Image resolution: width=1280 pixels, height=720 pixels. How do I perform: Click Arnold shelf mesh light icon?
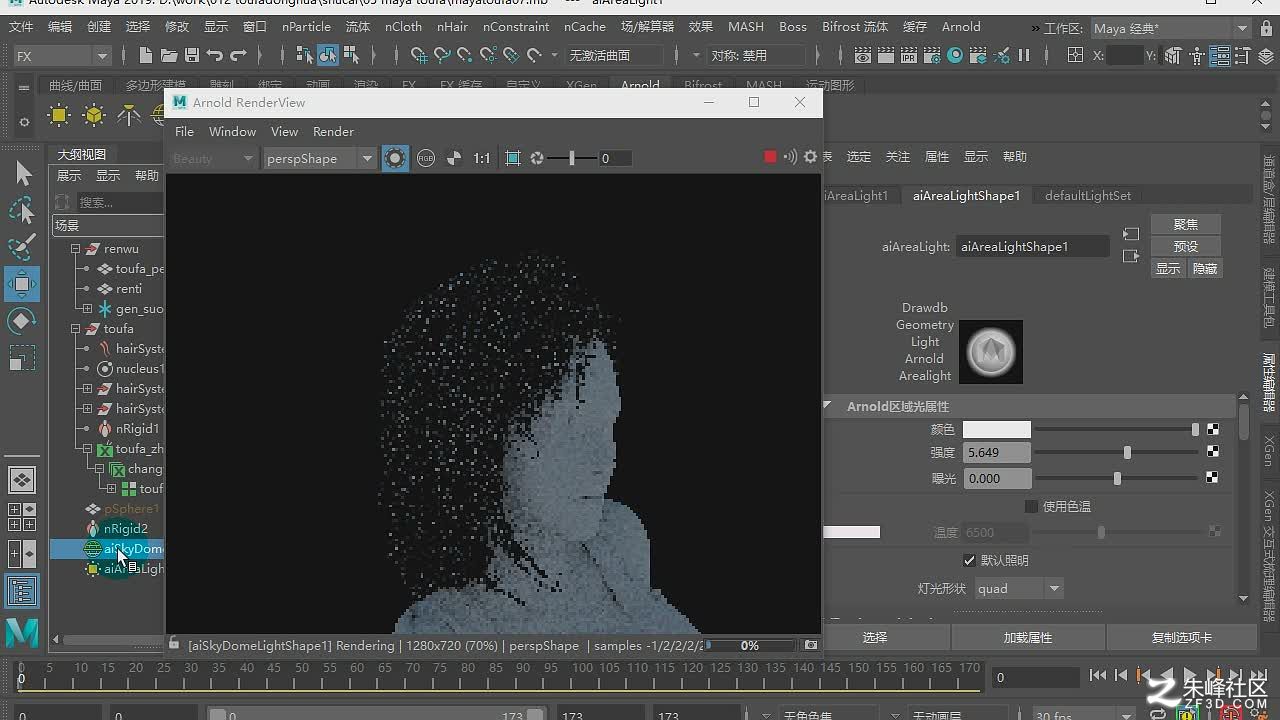(x=94, y=116)
